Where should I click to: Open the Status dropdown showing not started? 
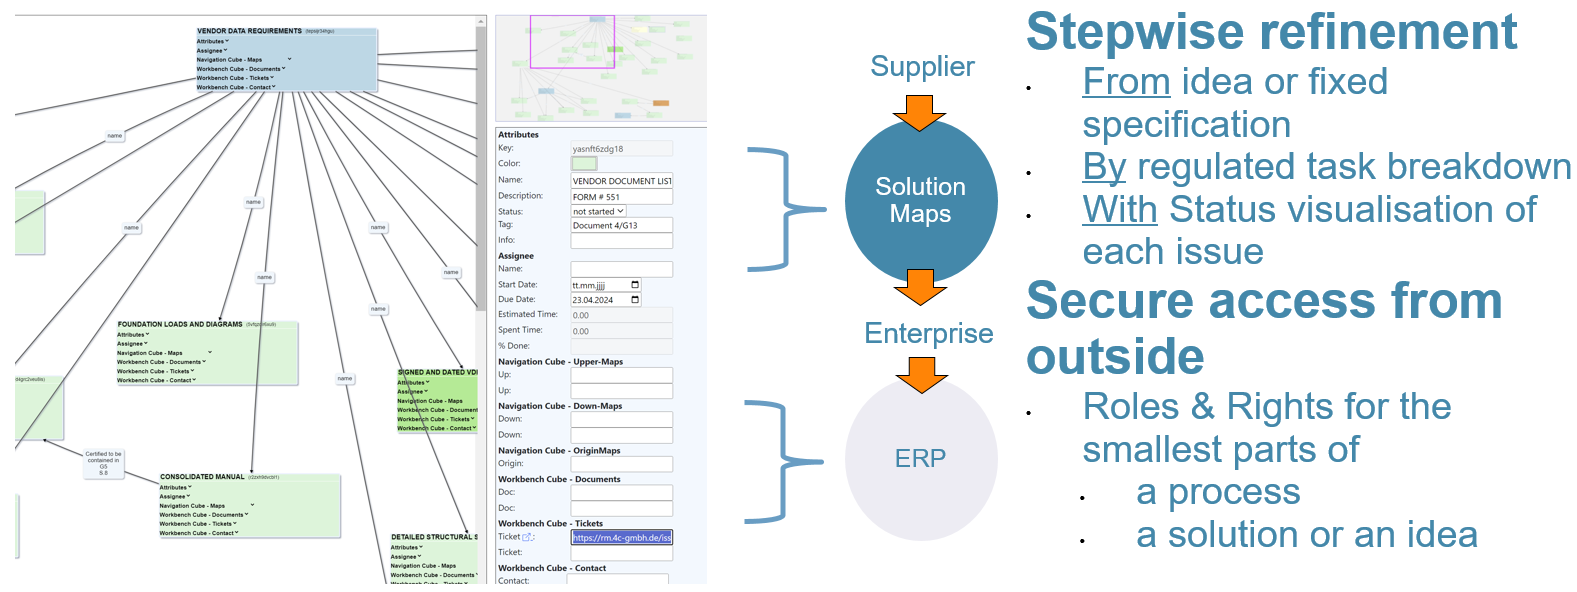tap(598, 211)
